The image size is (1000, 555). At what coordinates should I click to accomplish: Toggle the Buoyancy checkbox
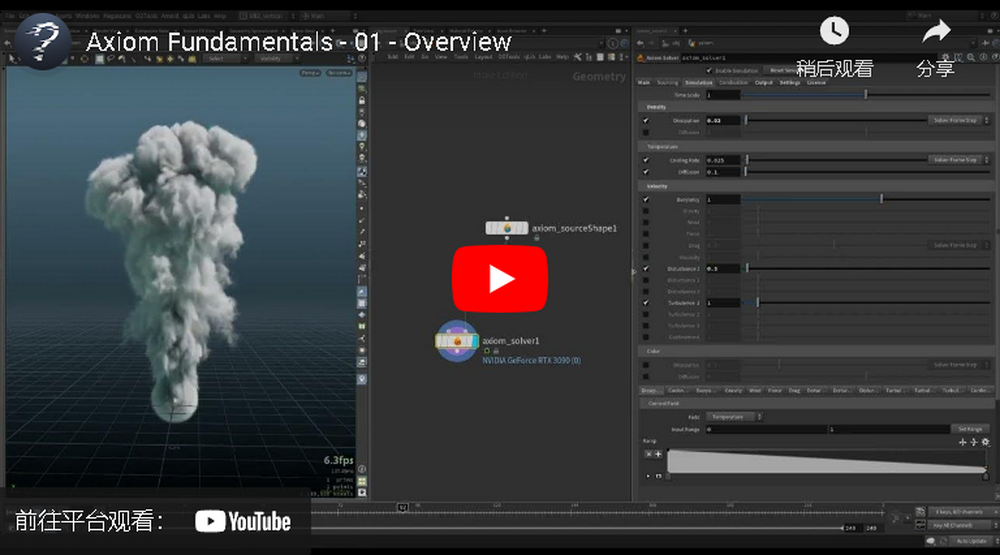point(646,200)
